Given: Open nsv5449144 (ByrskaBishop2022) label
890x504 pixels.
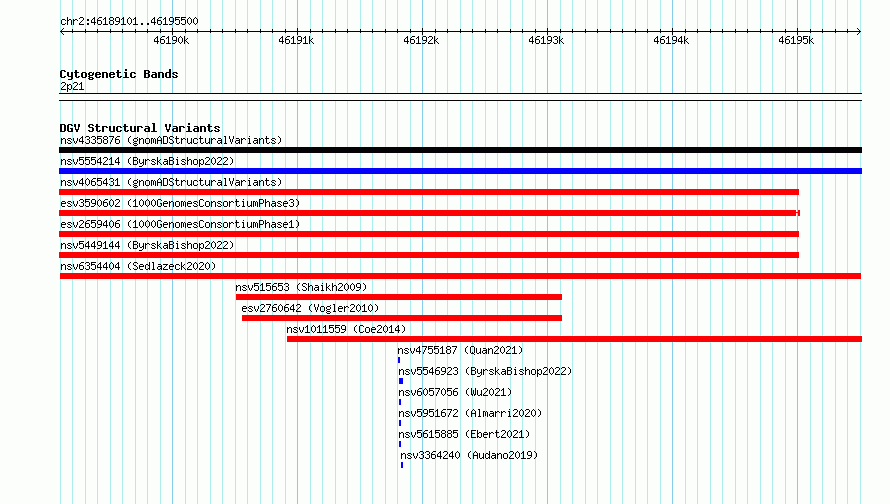Looking at the screenshot, I should click(x=147, y=245).
